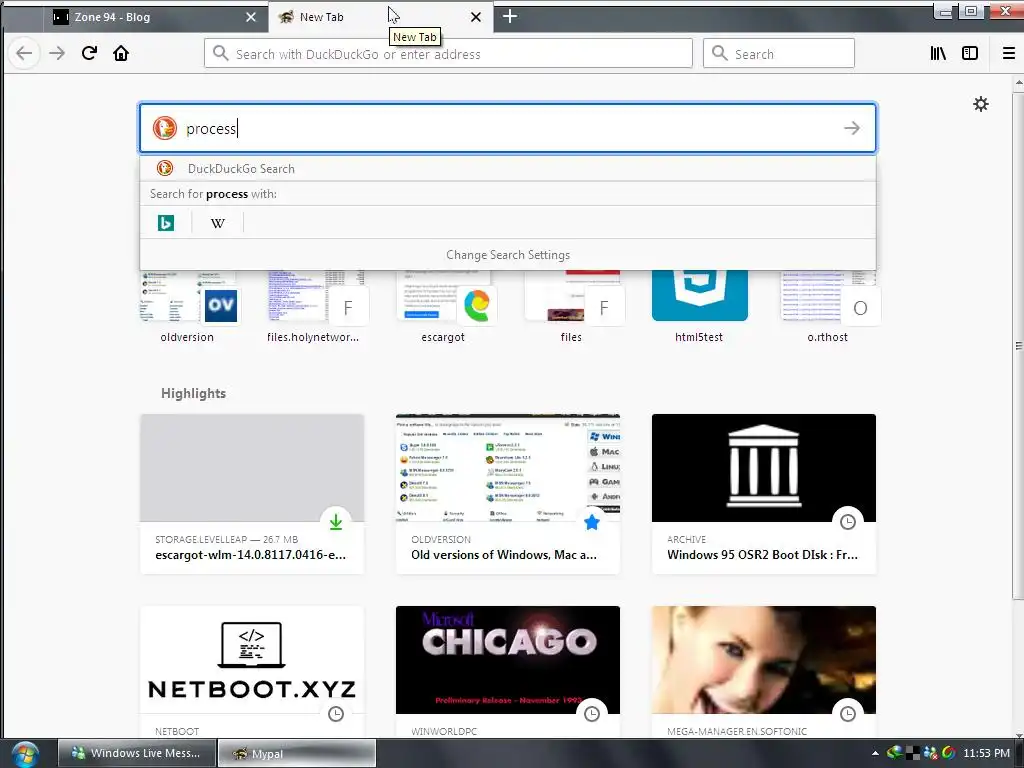Open the Windows Start orb
Screen dimensions: 1024x768
click(x=24, y=754)
